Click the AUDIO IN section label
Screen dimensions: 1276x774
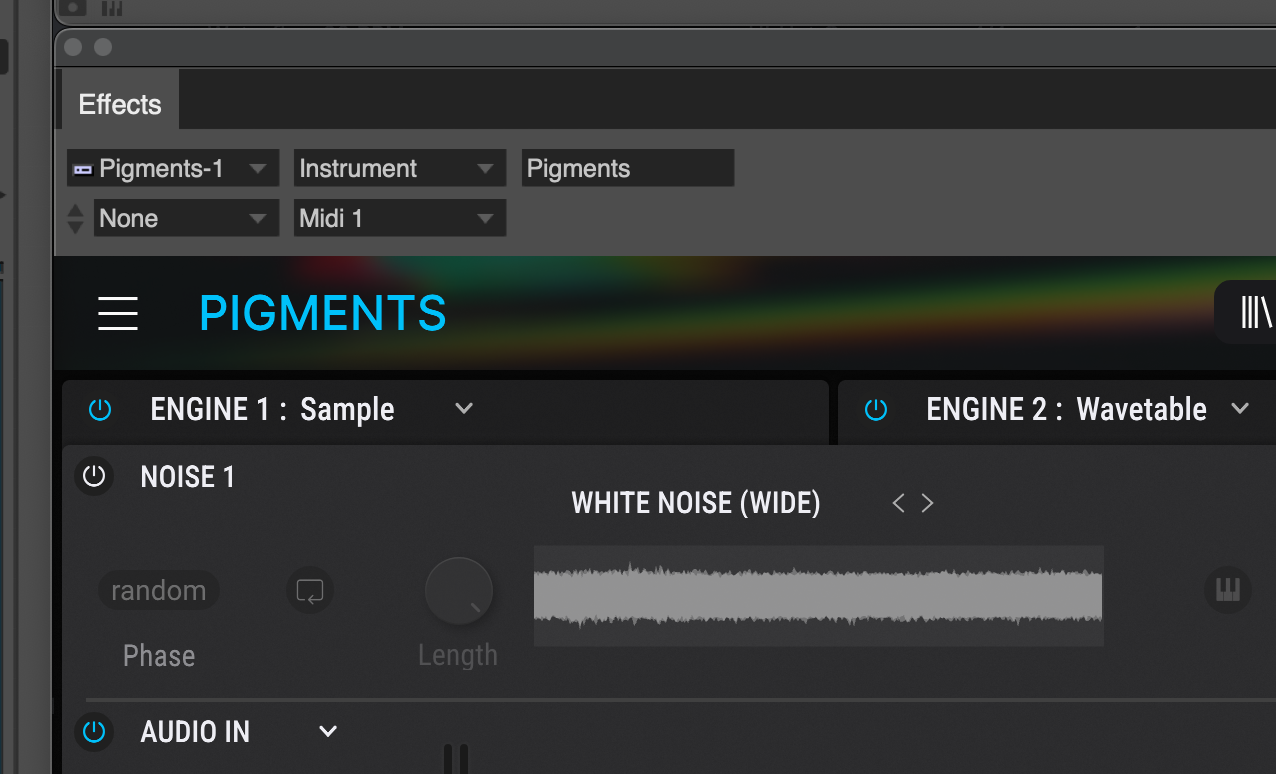click(195, 732)
